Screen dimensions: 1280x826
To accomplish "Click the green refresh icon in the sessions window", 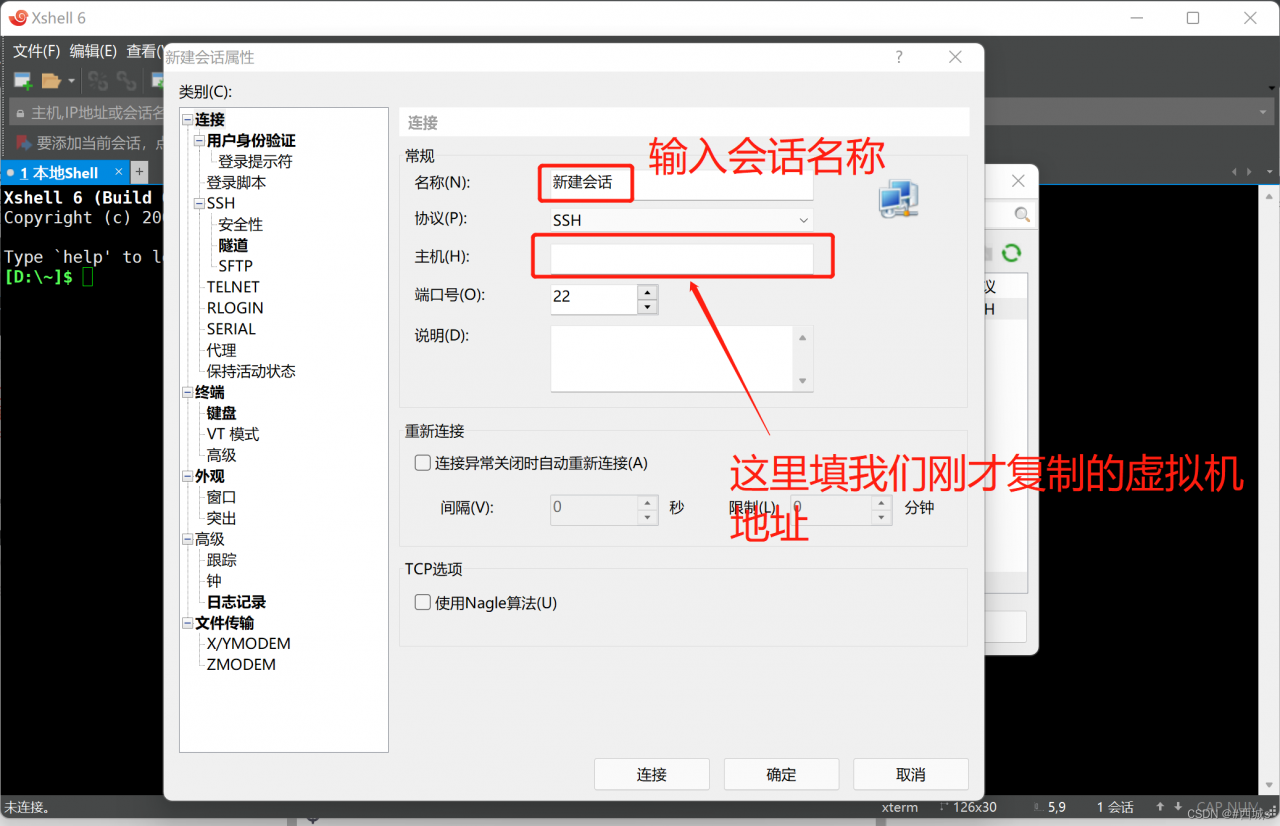I will tap(1011, 253).
